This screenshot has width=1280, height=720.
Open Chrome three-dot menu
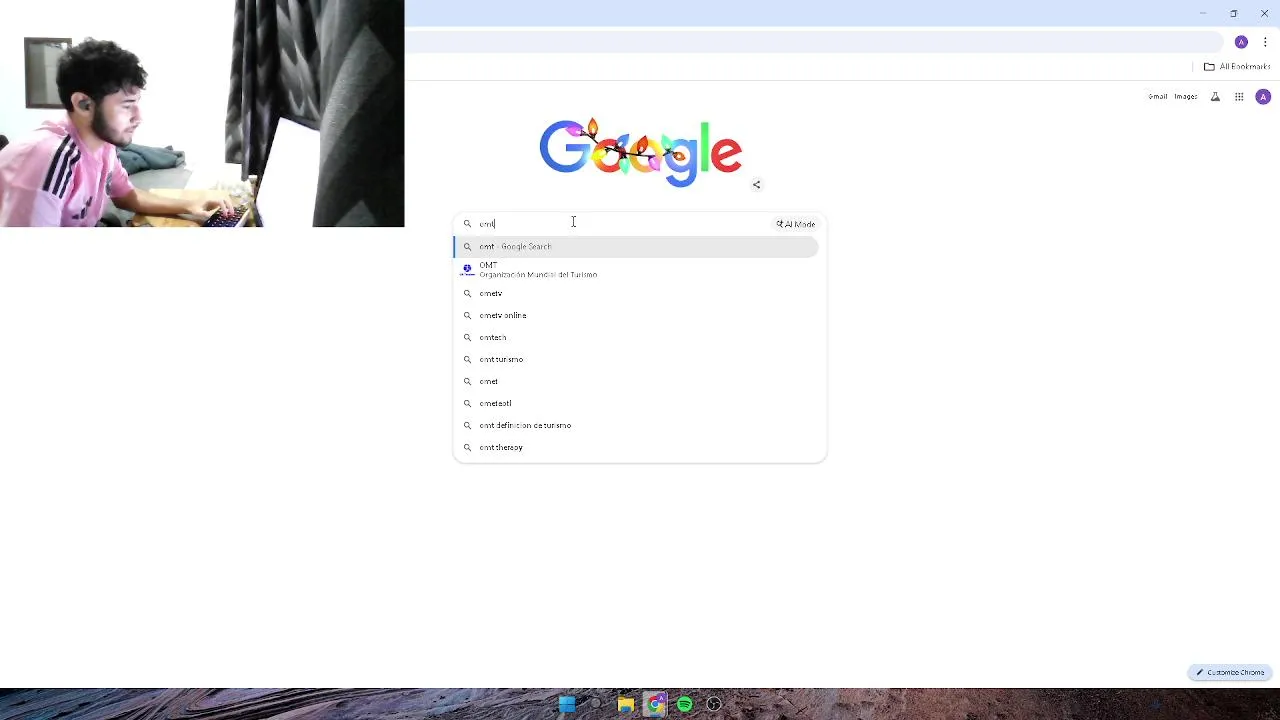coord(1265,42)
